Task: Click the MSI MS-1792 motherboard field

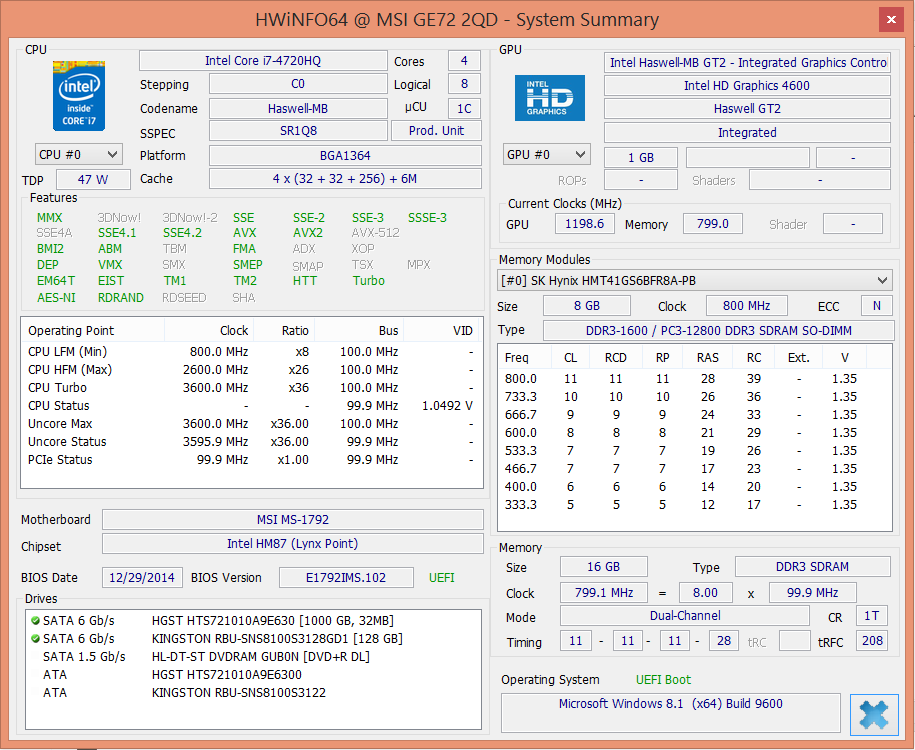Action: coord(293,519)
